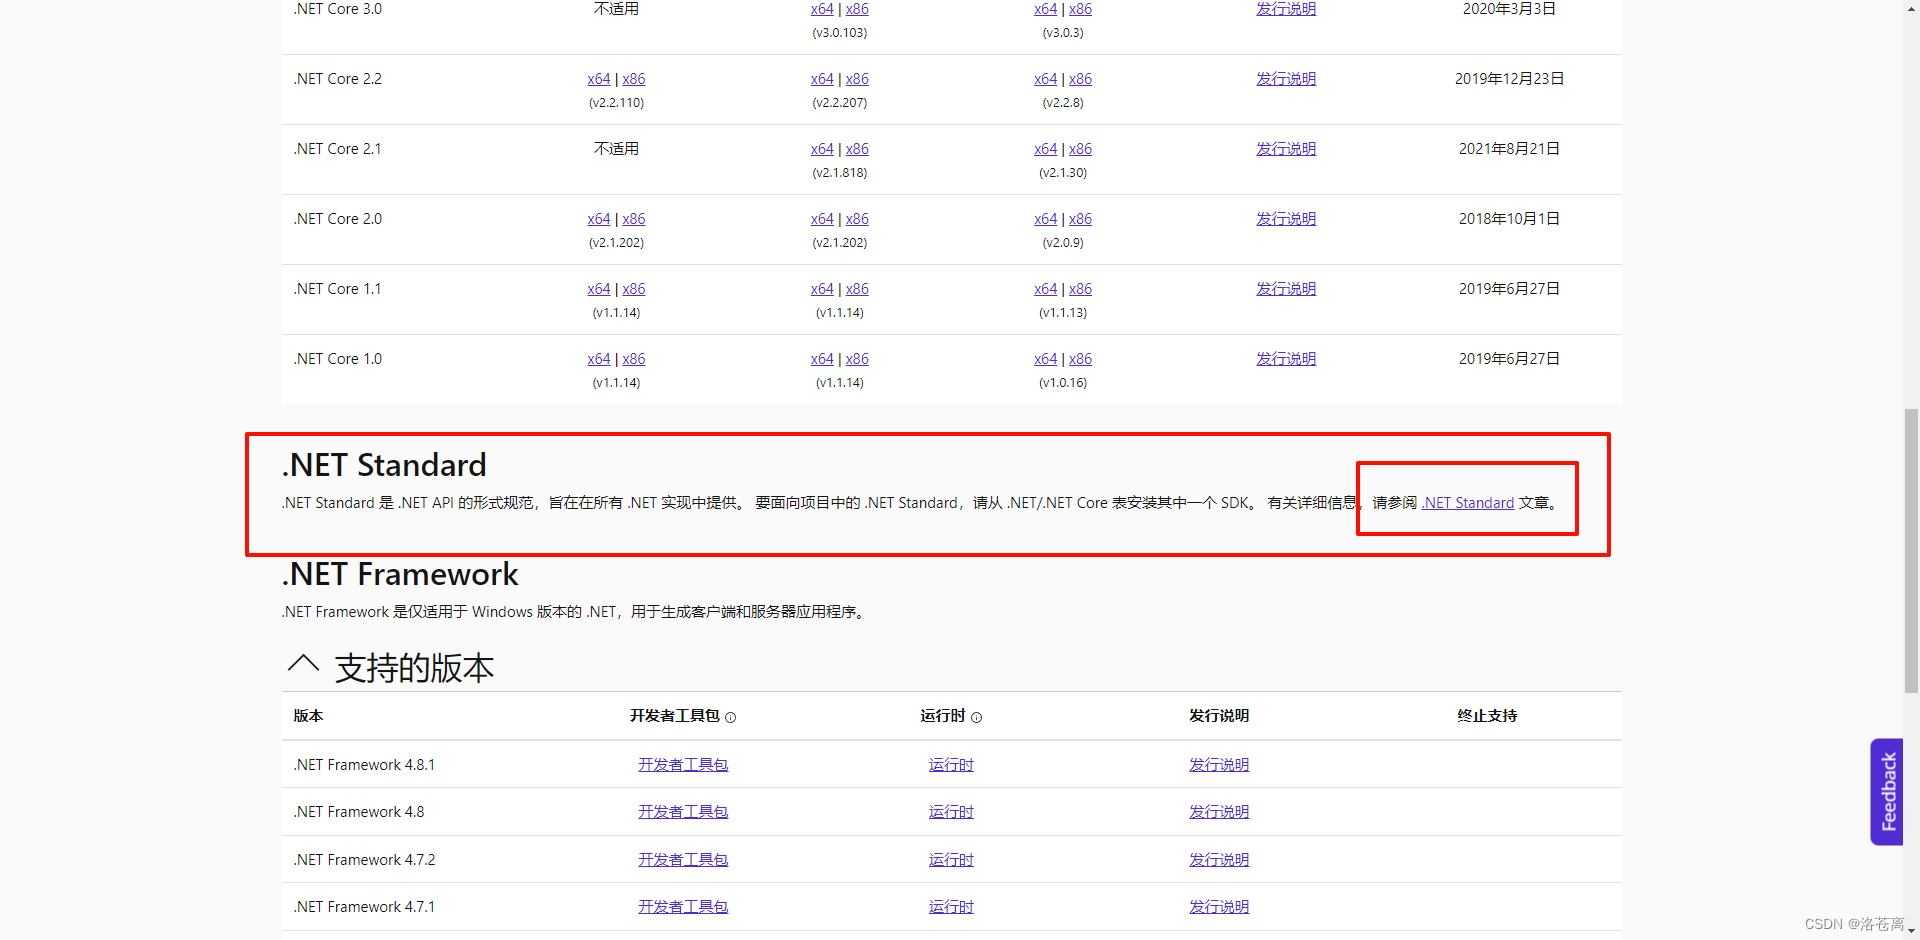
Task: Click the .NET Standard heading
Action: [384, 465]
